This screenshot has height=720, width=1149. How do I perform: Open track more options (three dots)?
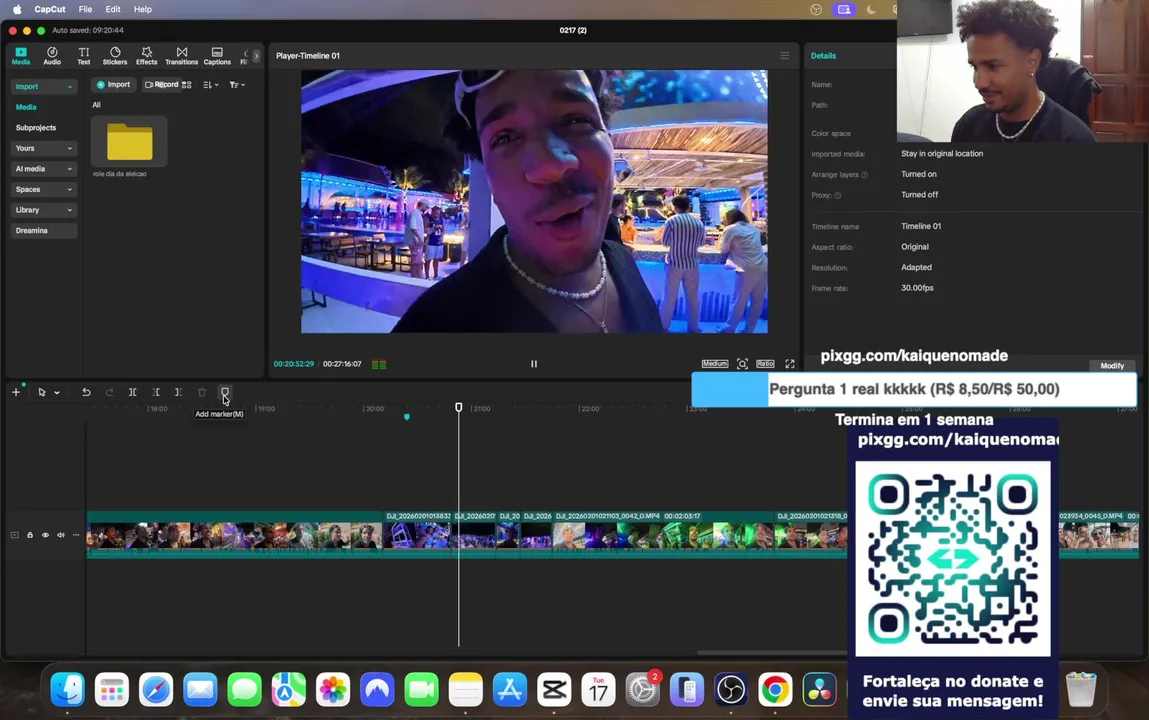click(x=76, y=535)
